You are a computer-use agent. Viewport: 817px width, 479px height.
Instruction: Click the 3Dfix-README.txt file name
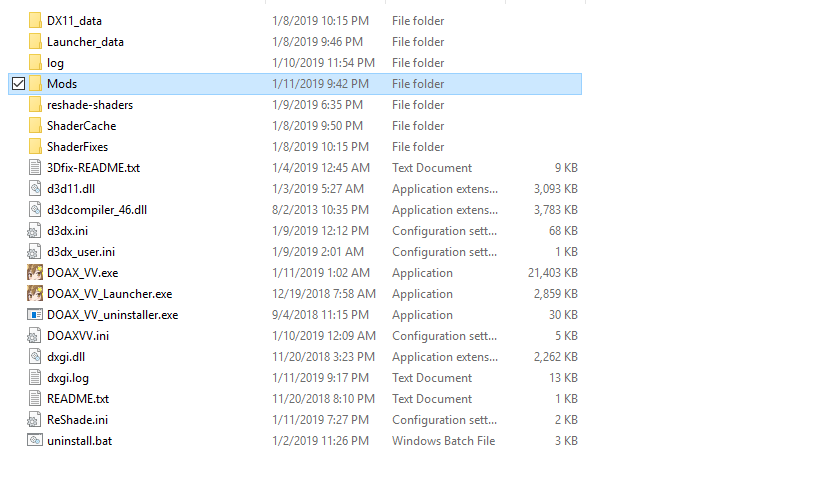tap(94, 168)
